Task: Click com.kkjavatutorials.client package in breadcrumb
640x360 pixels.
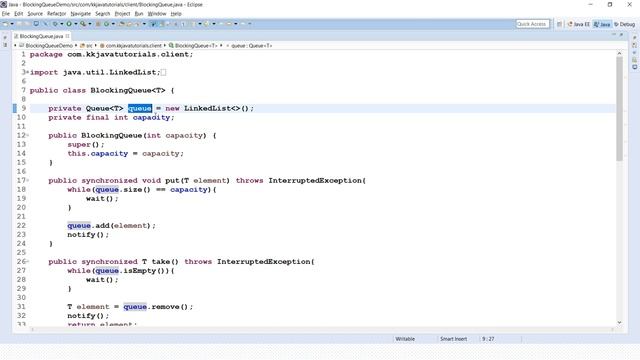Action: 131,46
